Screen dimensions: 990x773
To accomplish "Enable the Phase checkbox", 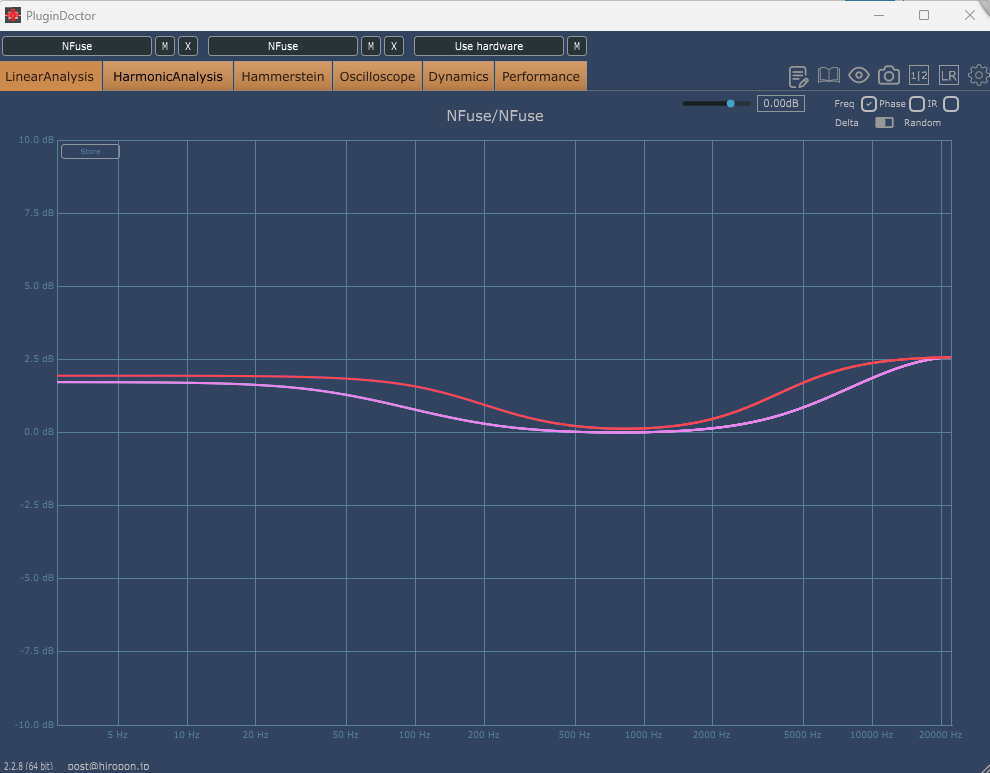I will [917, 104].
